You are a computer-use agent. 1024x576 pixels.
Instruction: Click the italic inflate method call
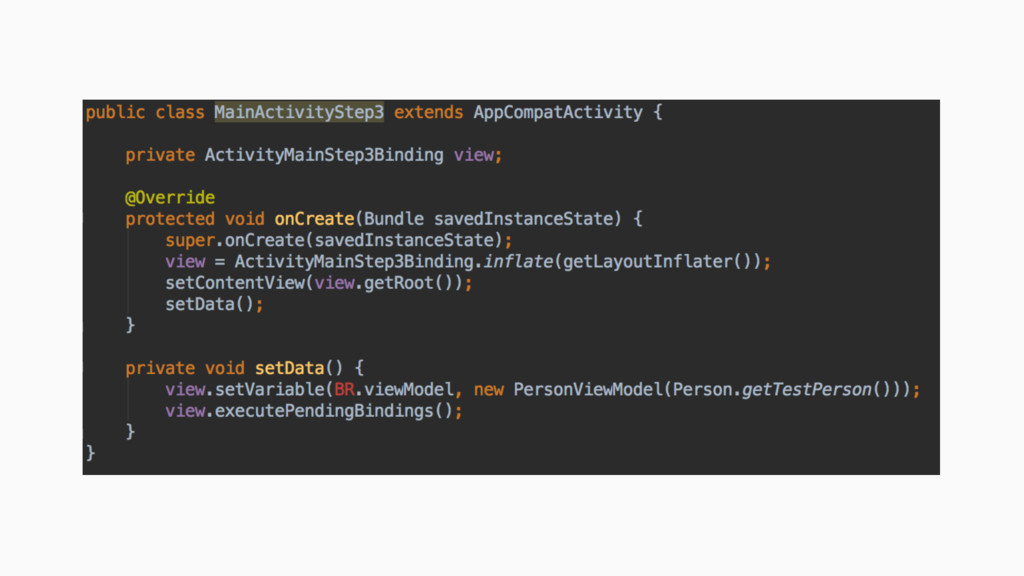pyautogui.click(x=518, y=261)
